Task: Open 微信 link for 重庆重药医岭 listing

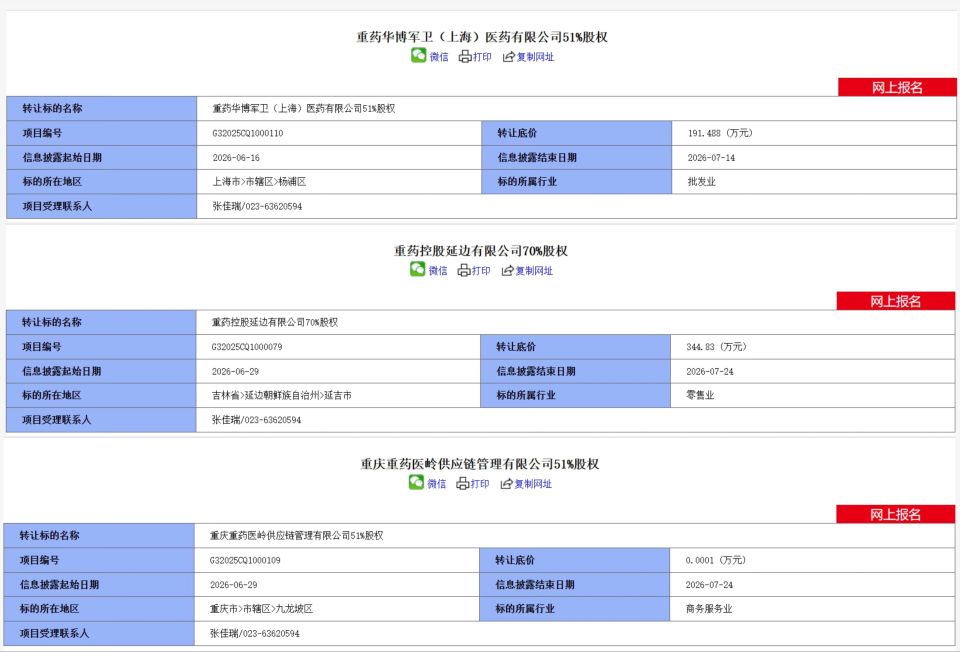Action: point(437,484)
